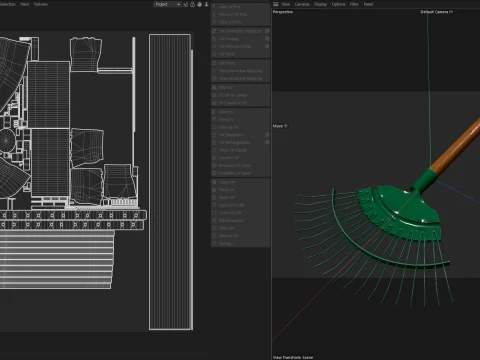Click the Boundary to Circle icon

click(x=214, y=165)
